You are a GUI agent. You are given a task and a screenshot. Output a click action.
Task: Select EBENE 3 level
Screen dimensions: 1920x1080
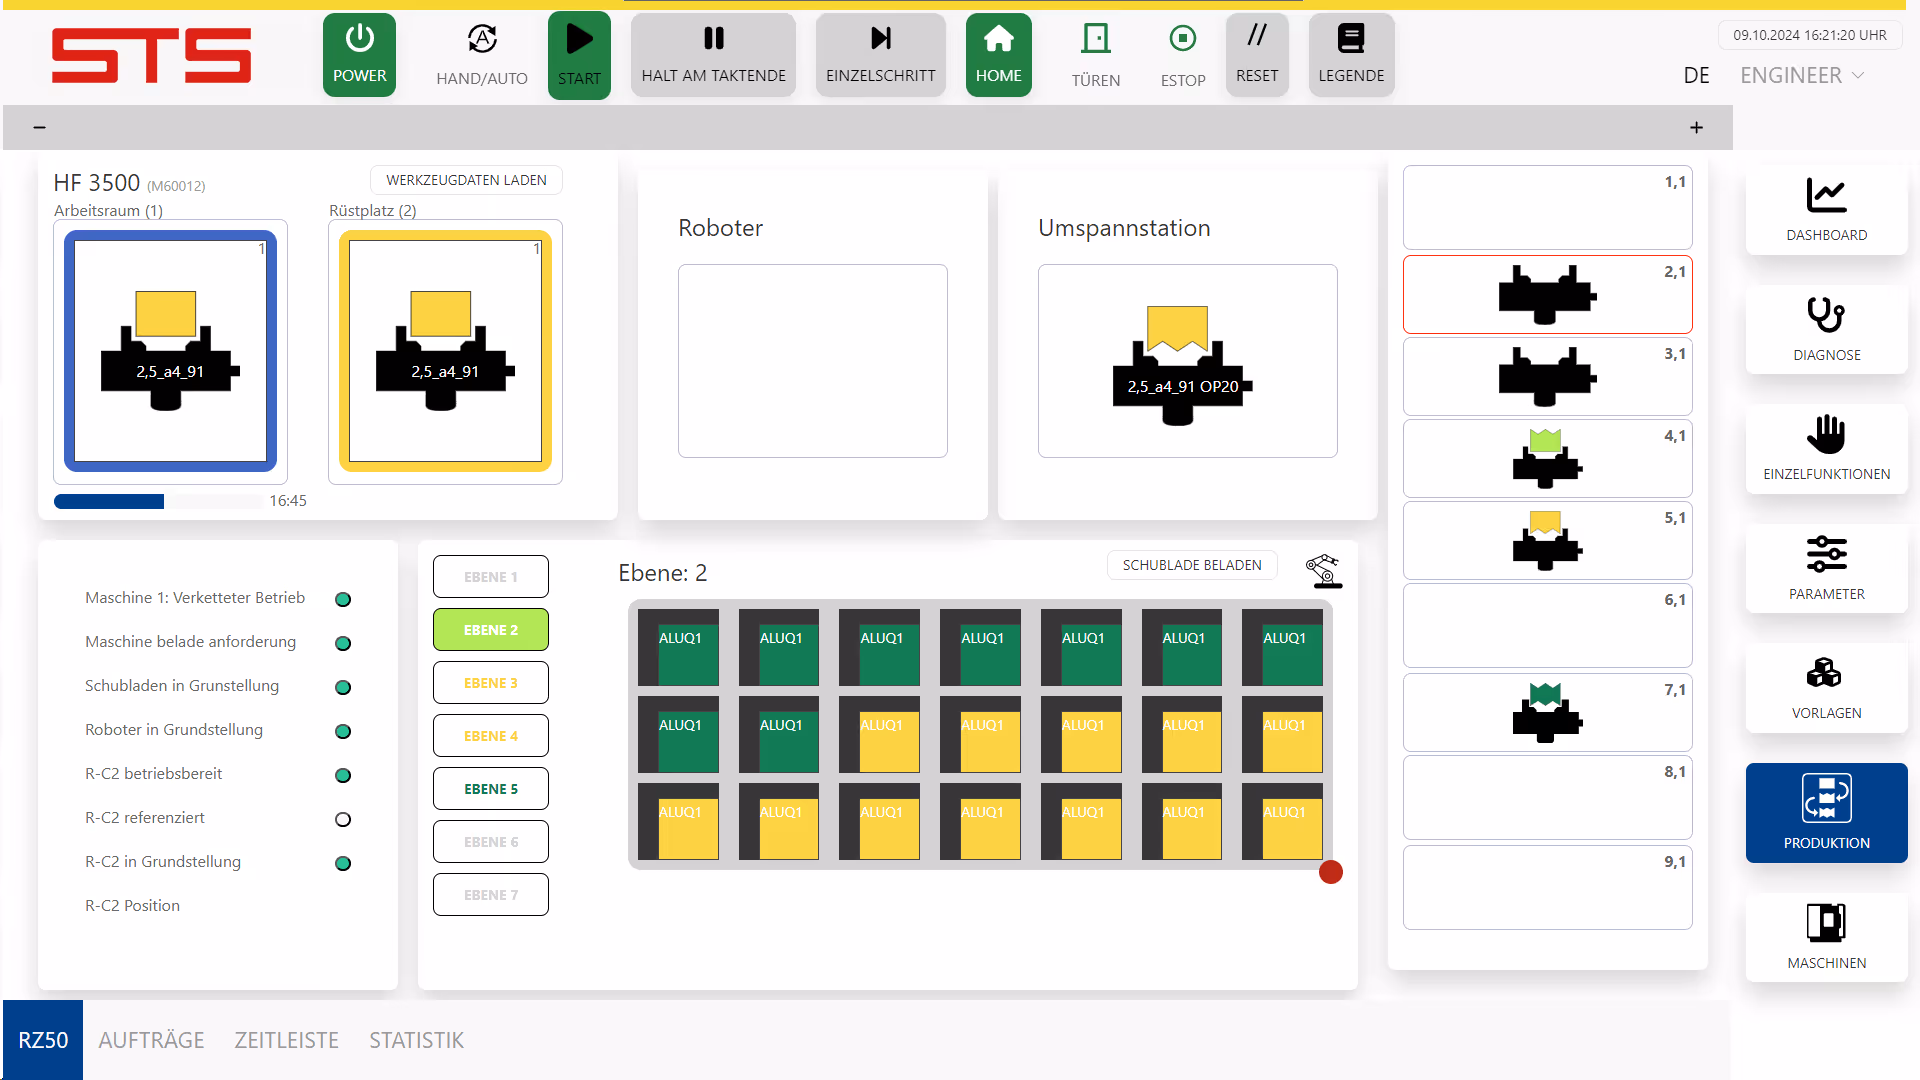coord(491,683)
